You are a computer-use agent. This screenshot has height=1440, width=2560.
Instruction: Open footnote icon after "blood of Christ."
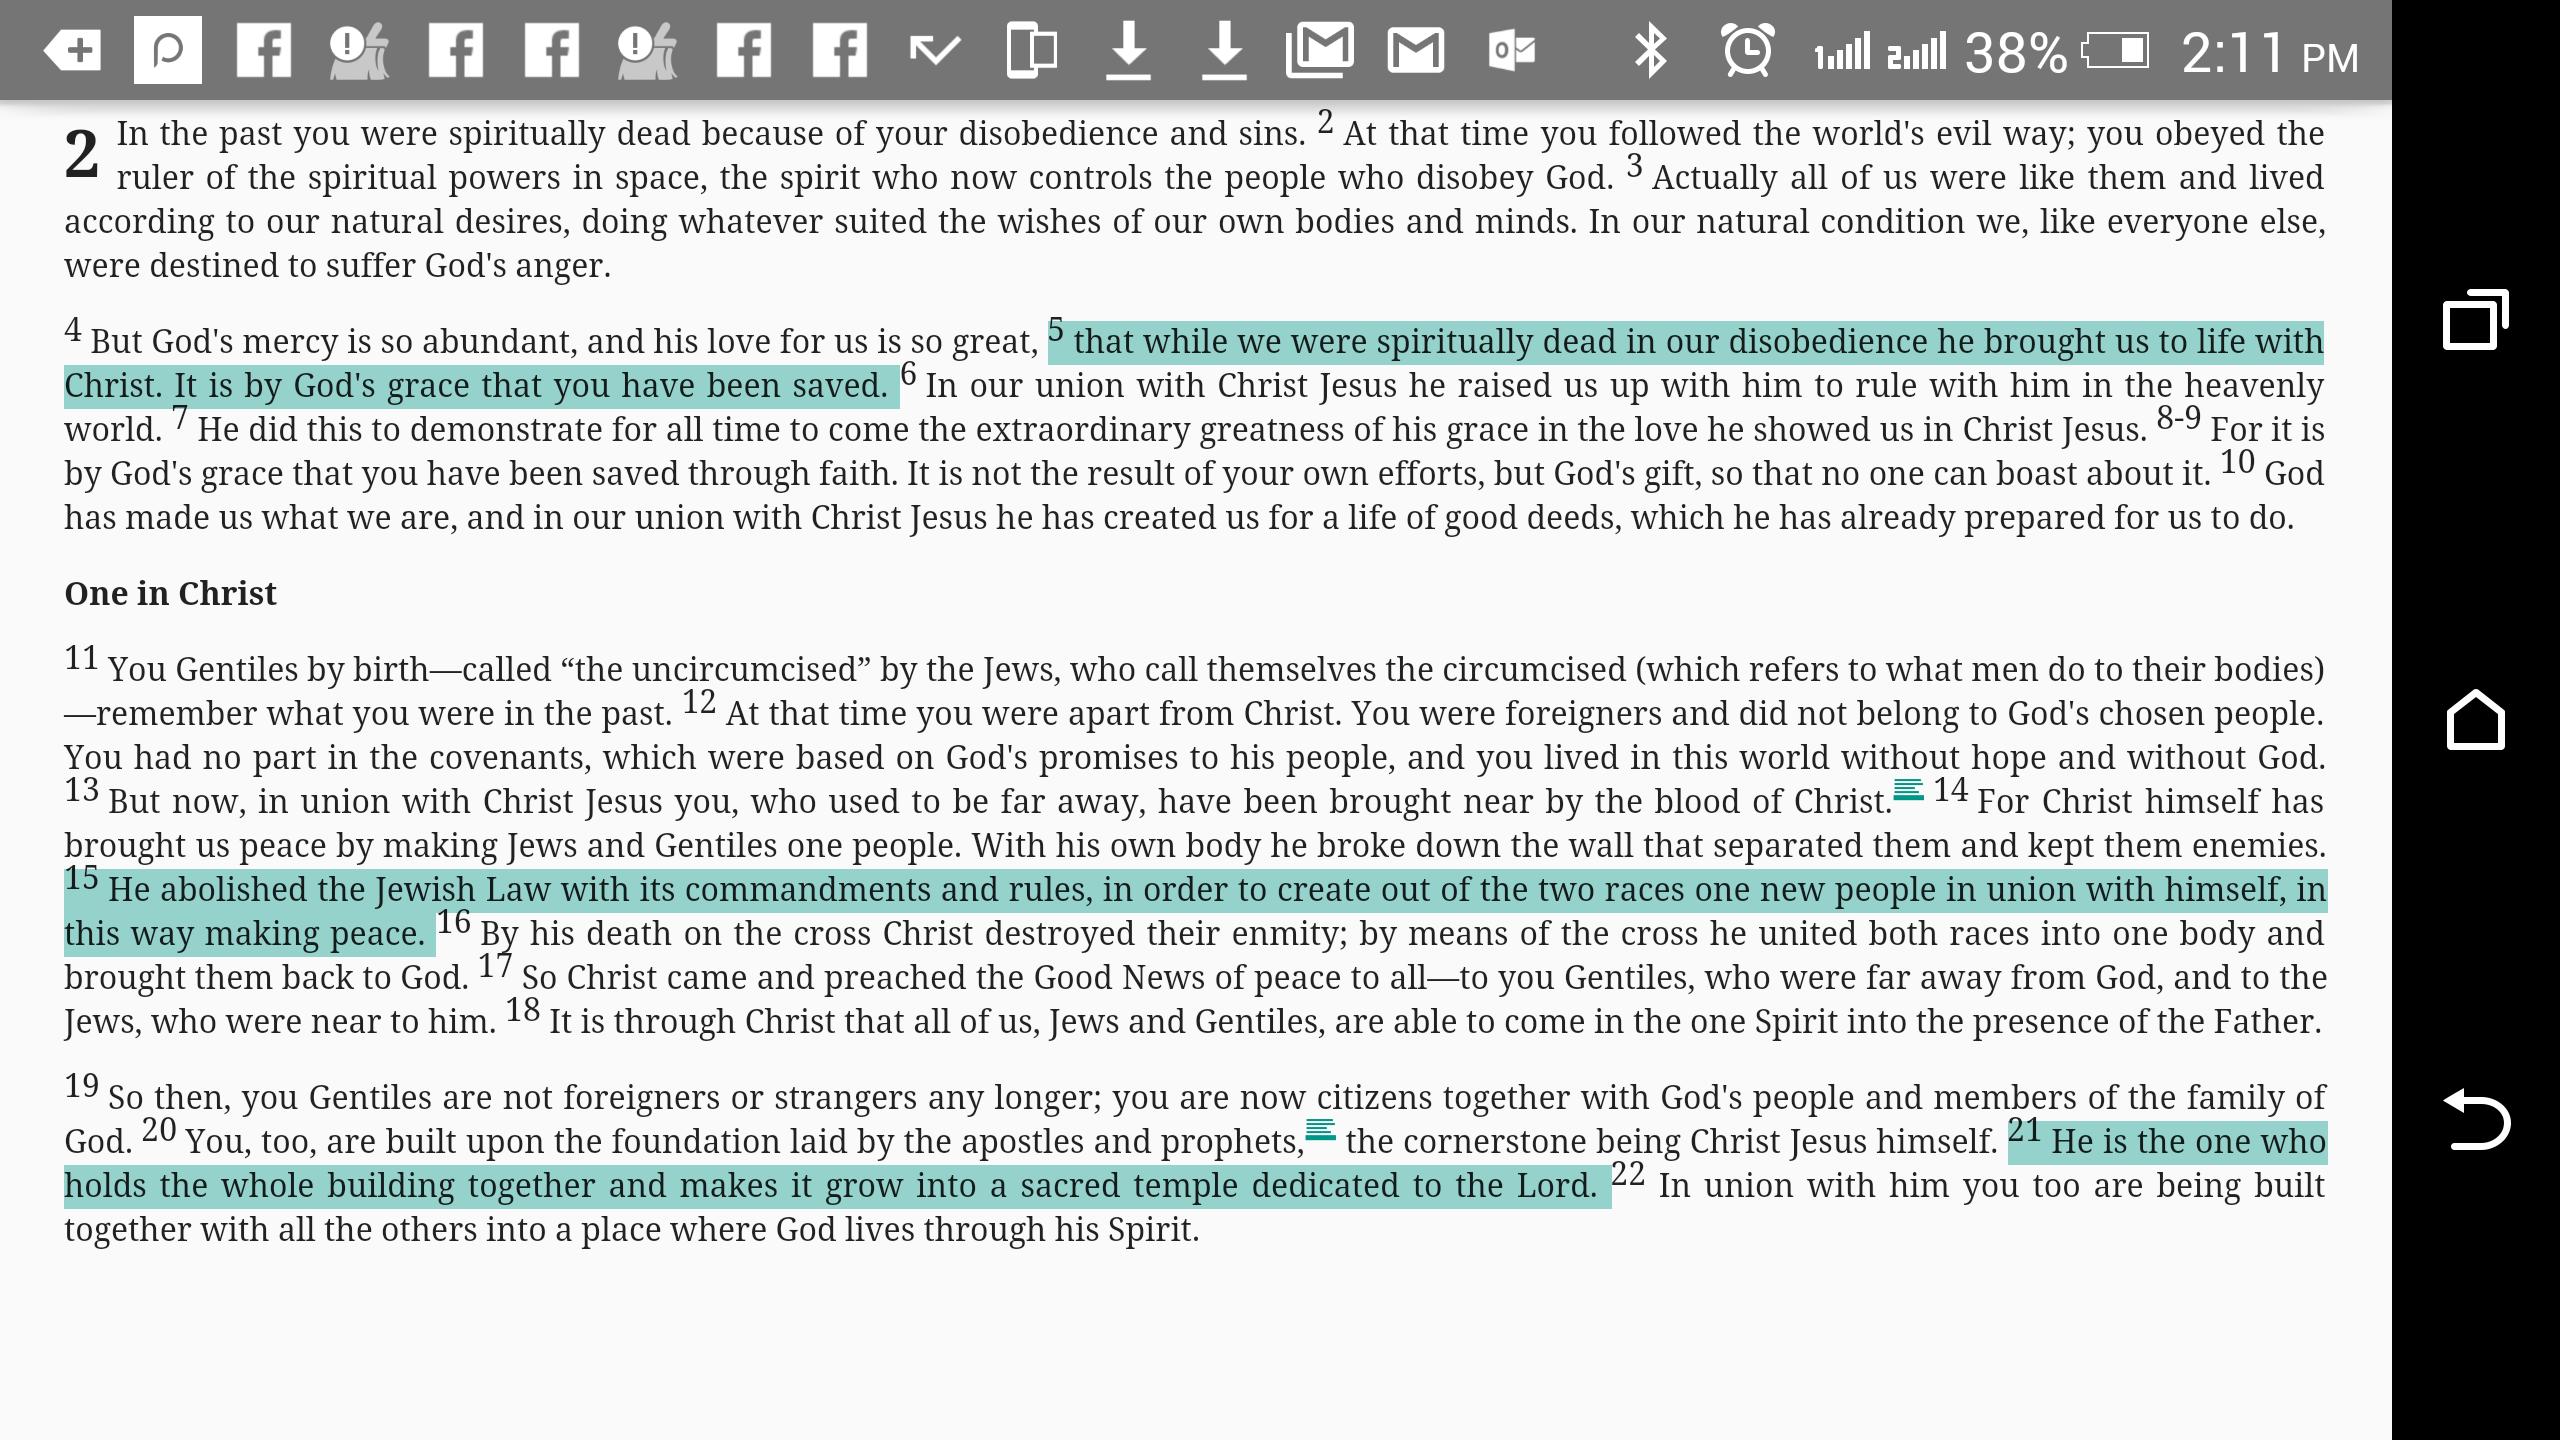[1908, 790]
